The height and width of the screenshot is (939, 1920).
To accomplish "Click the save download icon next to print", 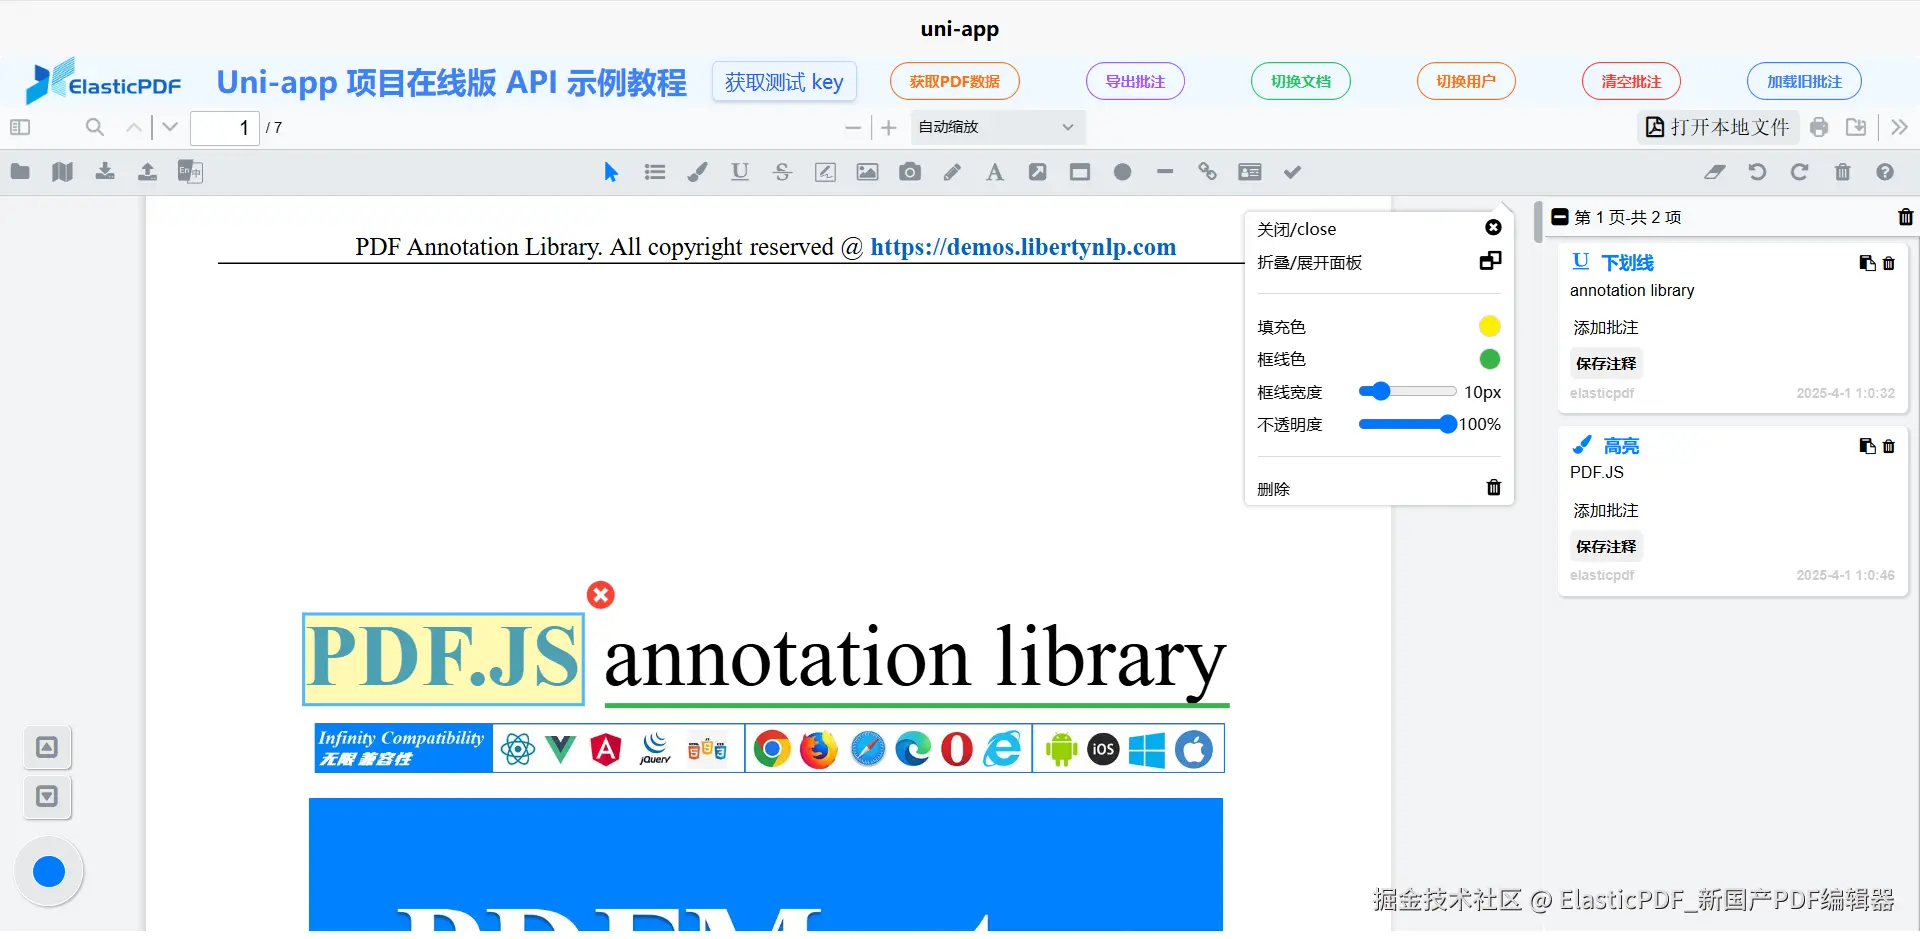I will (1856, 127).
